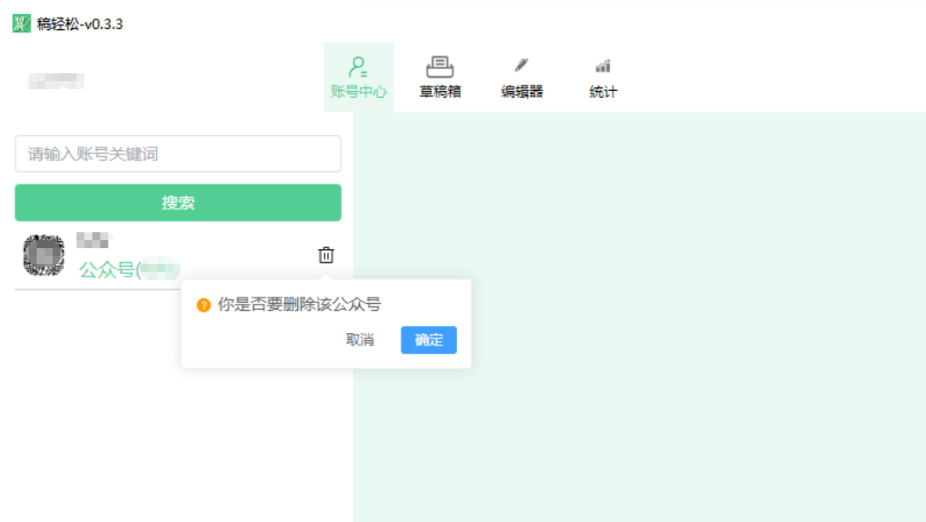Image resolution: width=926 pixels, height=522 pixels.
Task: Open the 统计 bar chart icon
Action: click(603, 67)
